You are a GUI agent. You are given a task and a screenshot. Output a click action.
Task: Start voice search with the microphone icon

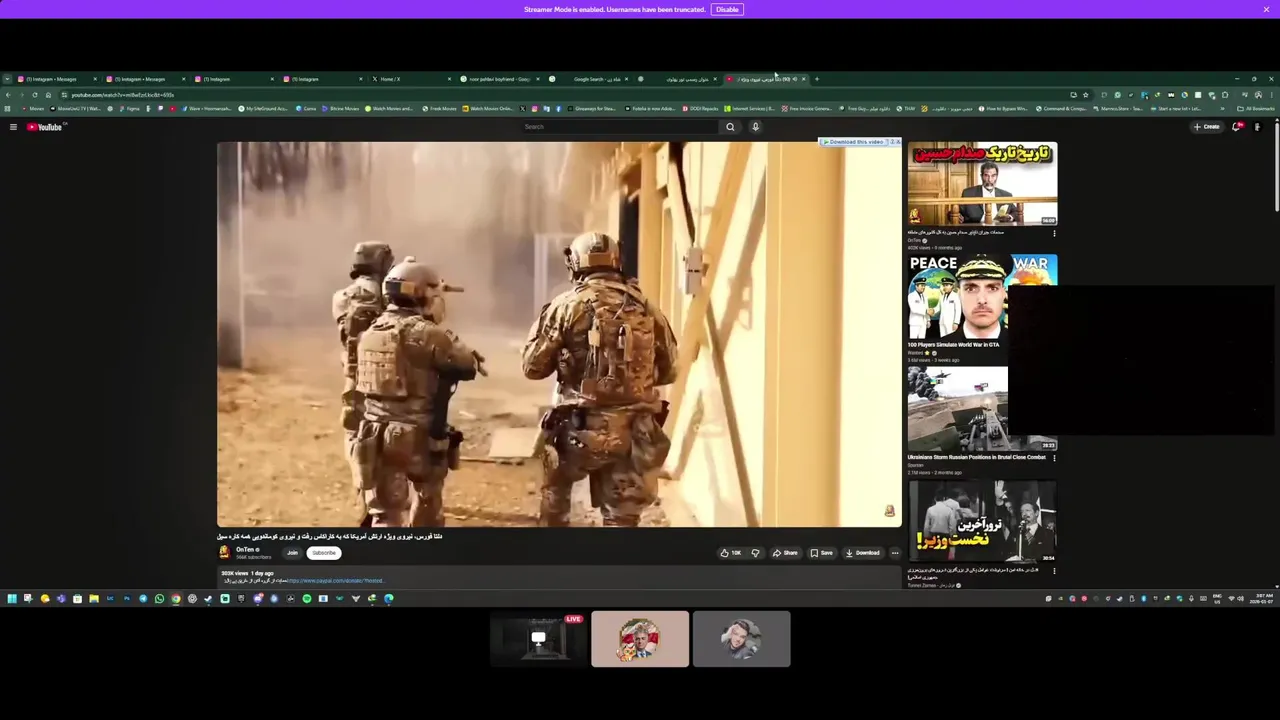tap(755, 127)
